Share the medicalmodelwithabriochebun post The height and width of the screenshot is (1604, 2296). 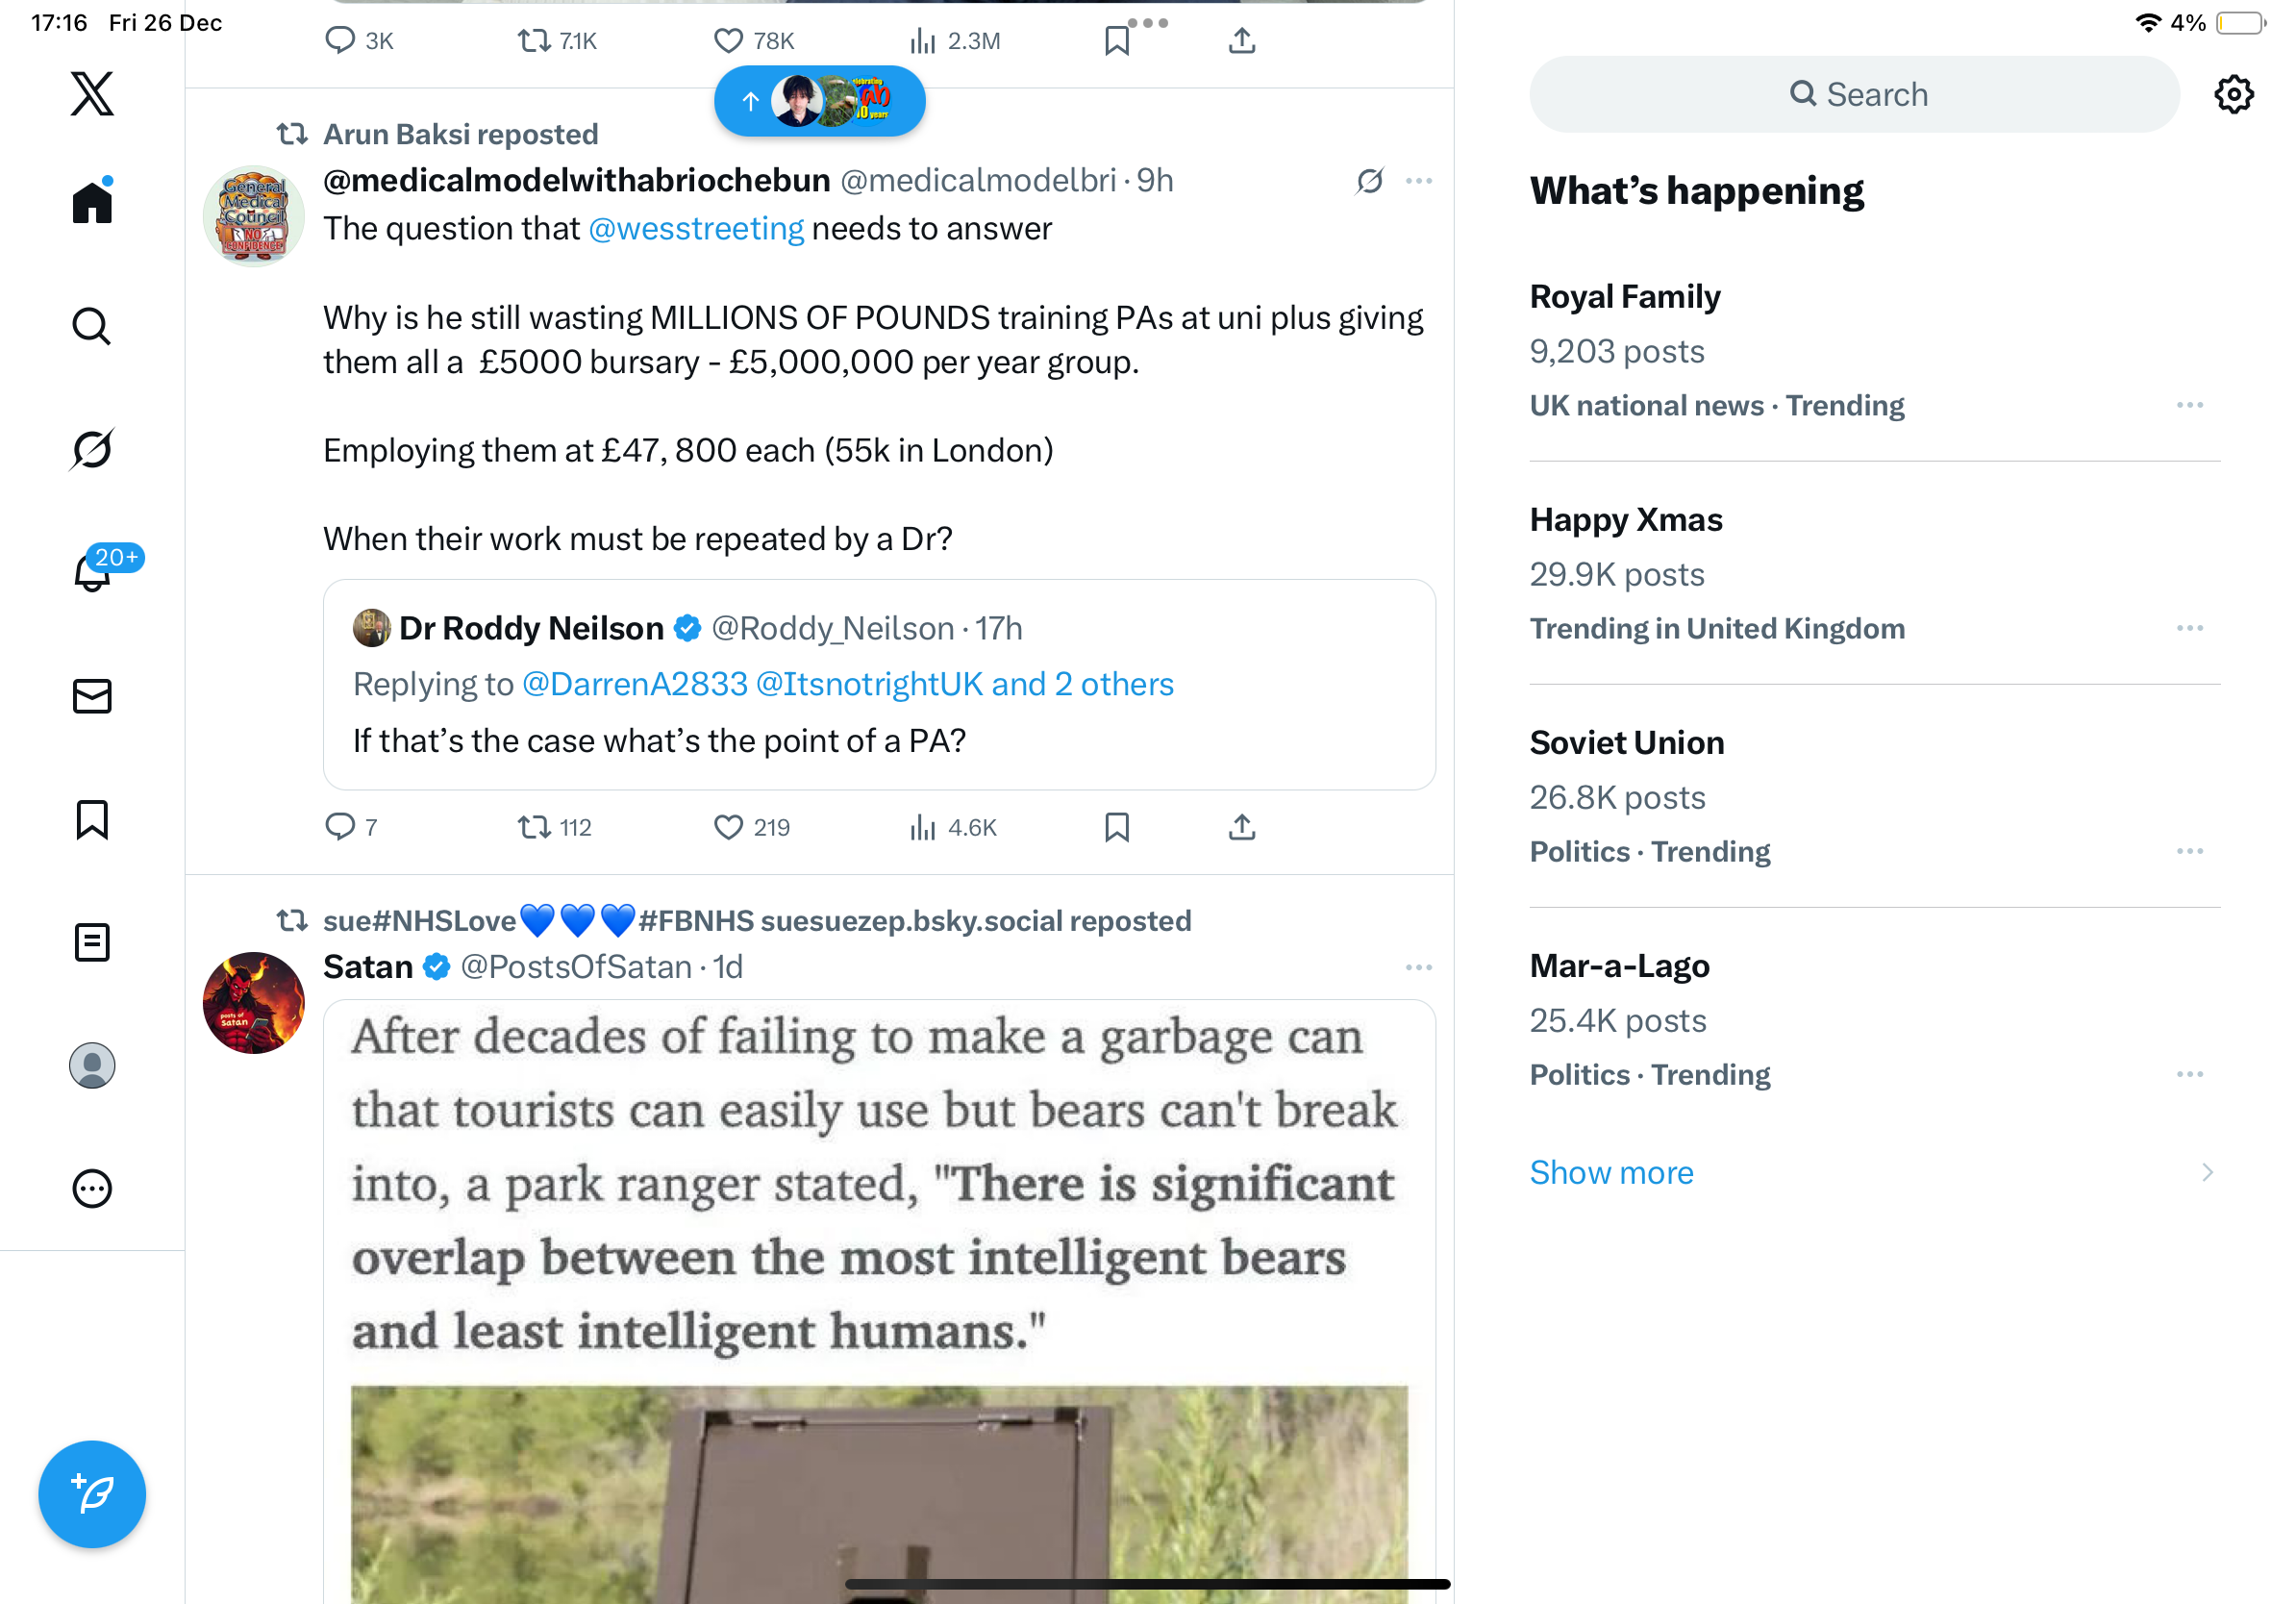1241,827
